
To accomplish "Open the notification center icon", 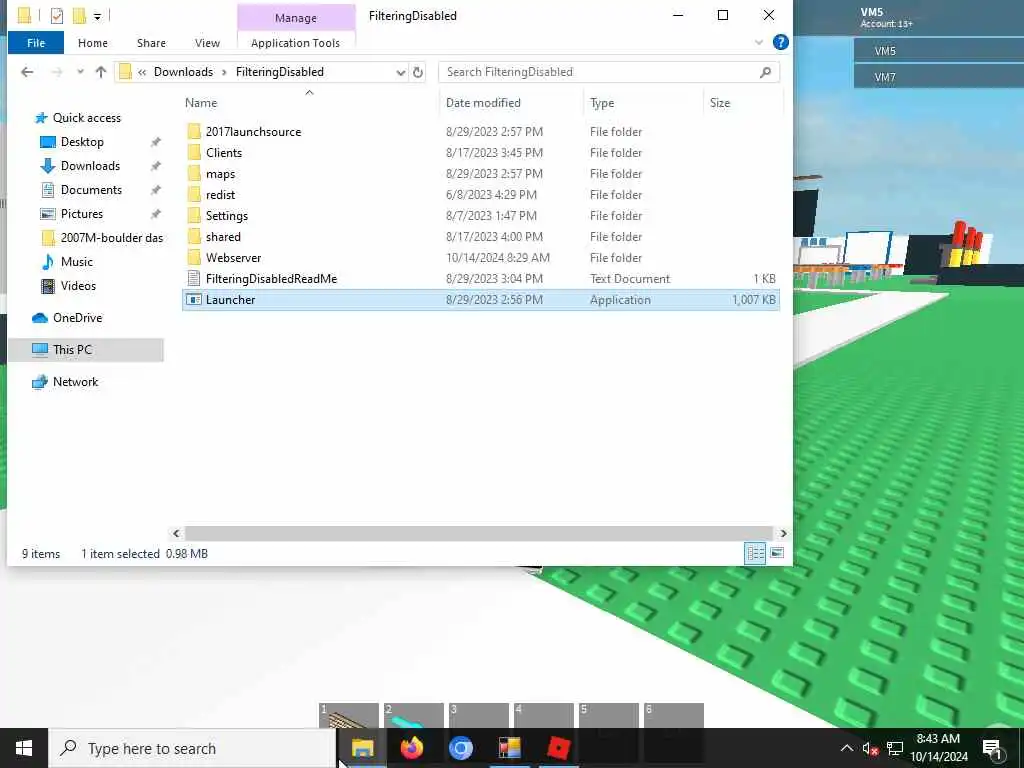I will (991, 749).
